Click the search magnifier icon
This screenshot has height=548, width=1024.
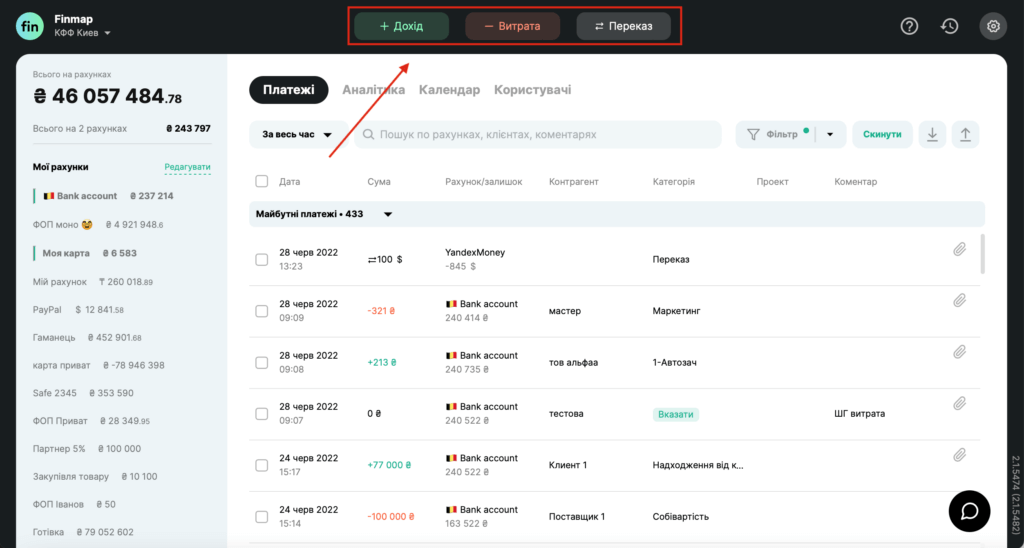click(x=368, y=135)
